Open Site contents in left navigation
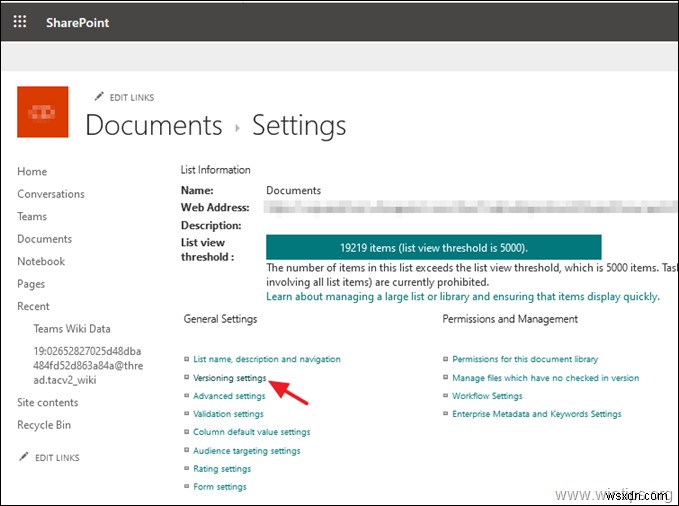The height and width of the screenshot is (506, 679). click(x=48, y=402)
